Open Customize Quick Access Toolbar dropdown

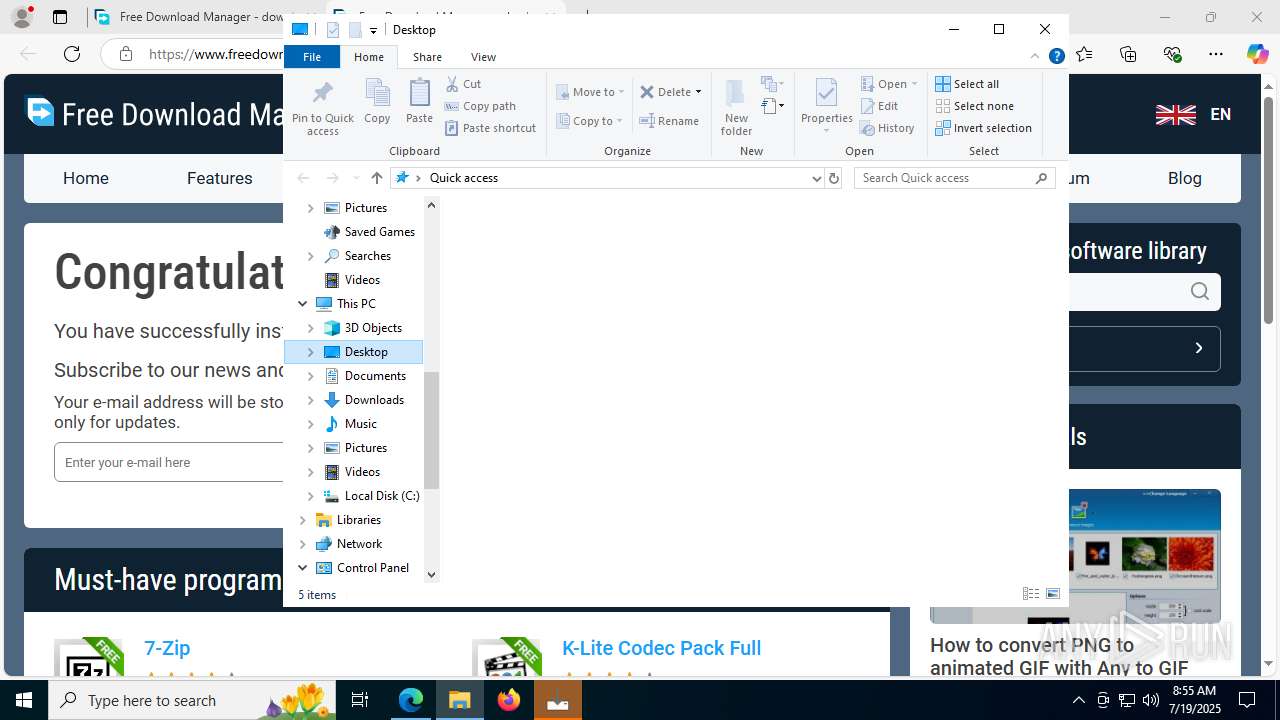[x=373, y=31]
